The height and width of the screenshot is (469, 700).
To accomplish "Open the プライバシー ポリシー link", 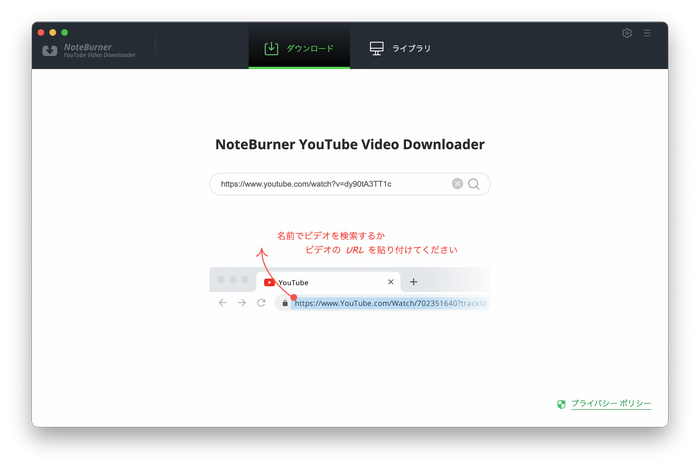I will click(x=611, y=403).
